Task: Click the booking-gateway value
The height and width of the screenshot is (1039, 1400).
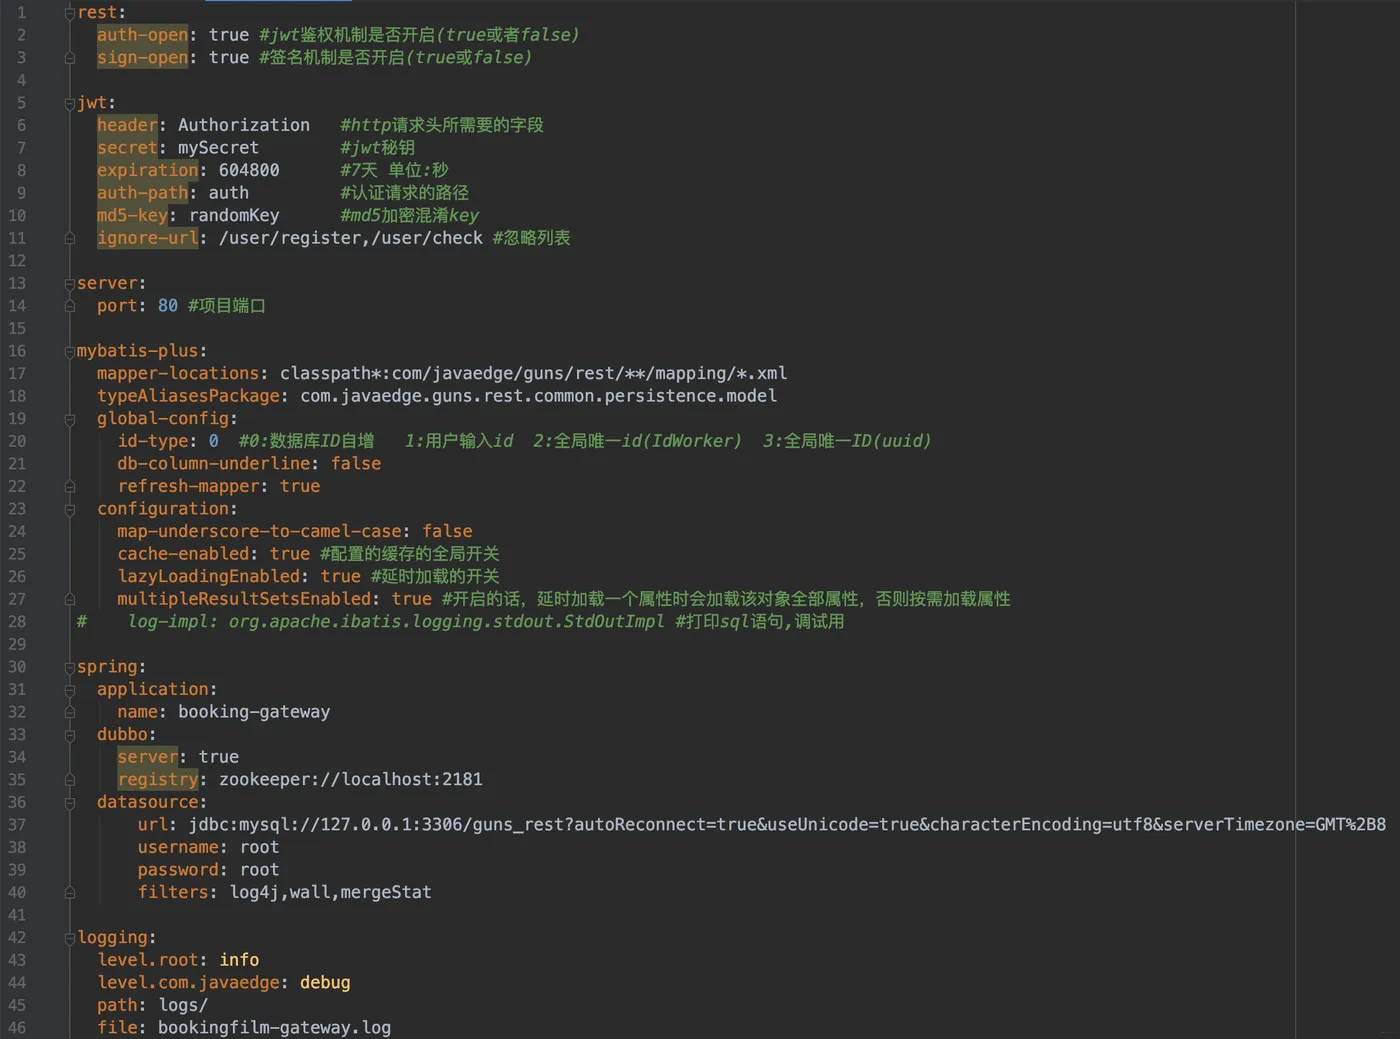Action: point(254,712)
